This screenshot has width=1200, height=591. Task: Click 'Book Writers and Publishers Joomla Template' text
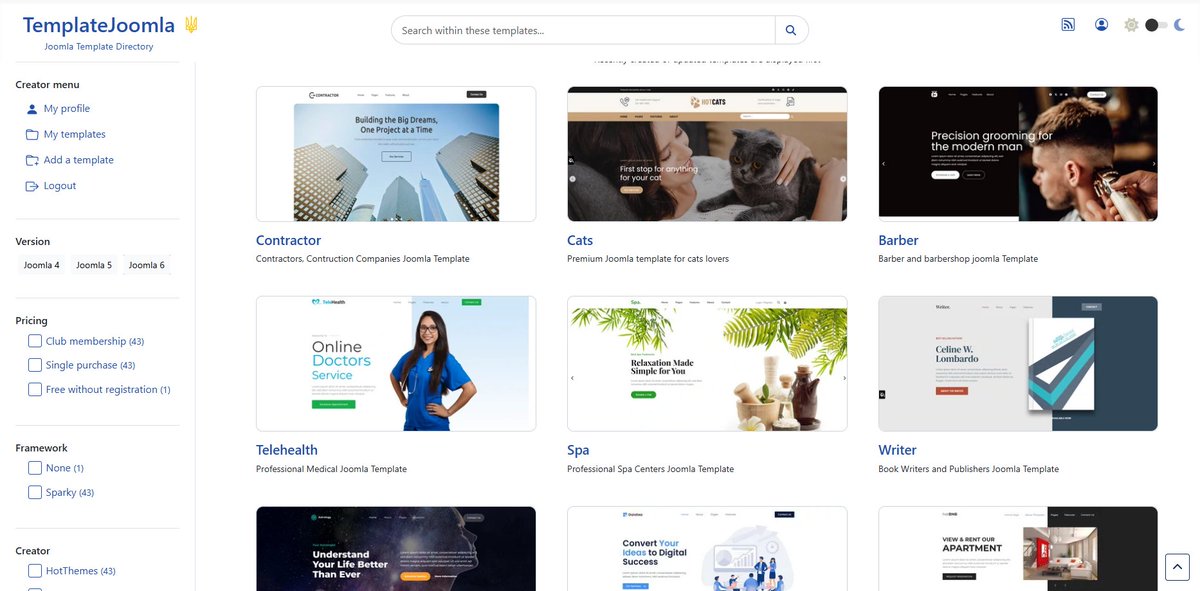(968, 469)
